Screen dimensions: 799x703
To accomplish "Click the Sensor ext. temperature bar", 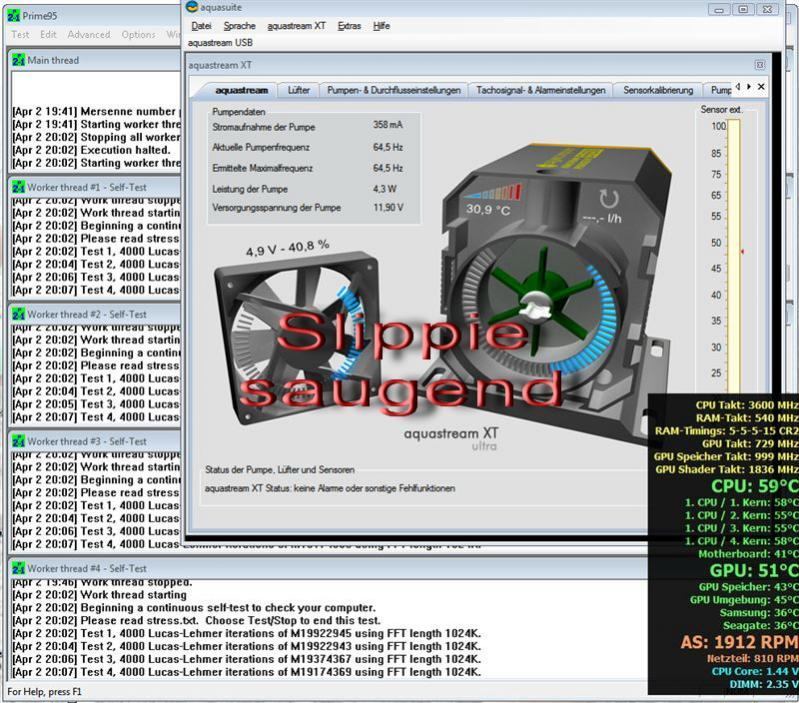I will click(734, 255).
